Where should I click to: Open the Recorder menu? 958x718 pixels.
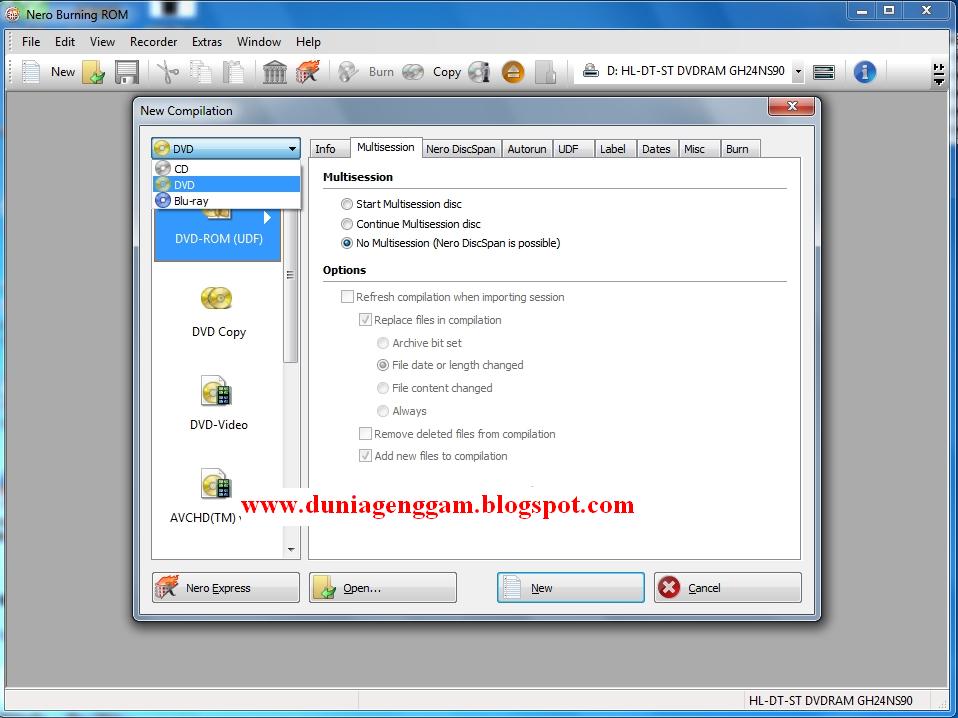[x=153, y=42]
